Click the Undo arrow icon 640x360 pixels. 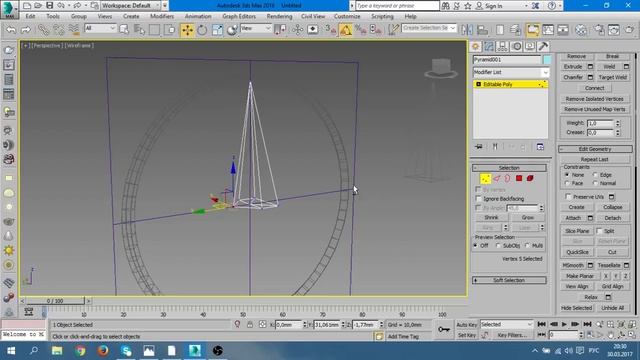click(x=11, y=30)
